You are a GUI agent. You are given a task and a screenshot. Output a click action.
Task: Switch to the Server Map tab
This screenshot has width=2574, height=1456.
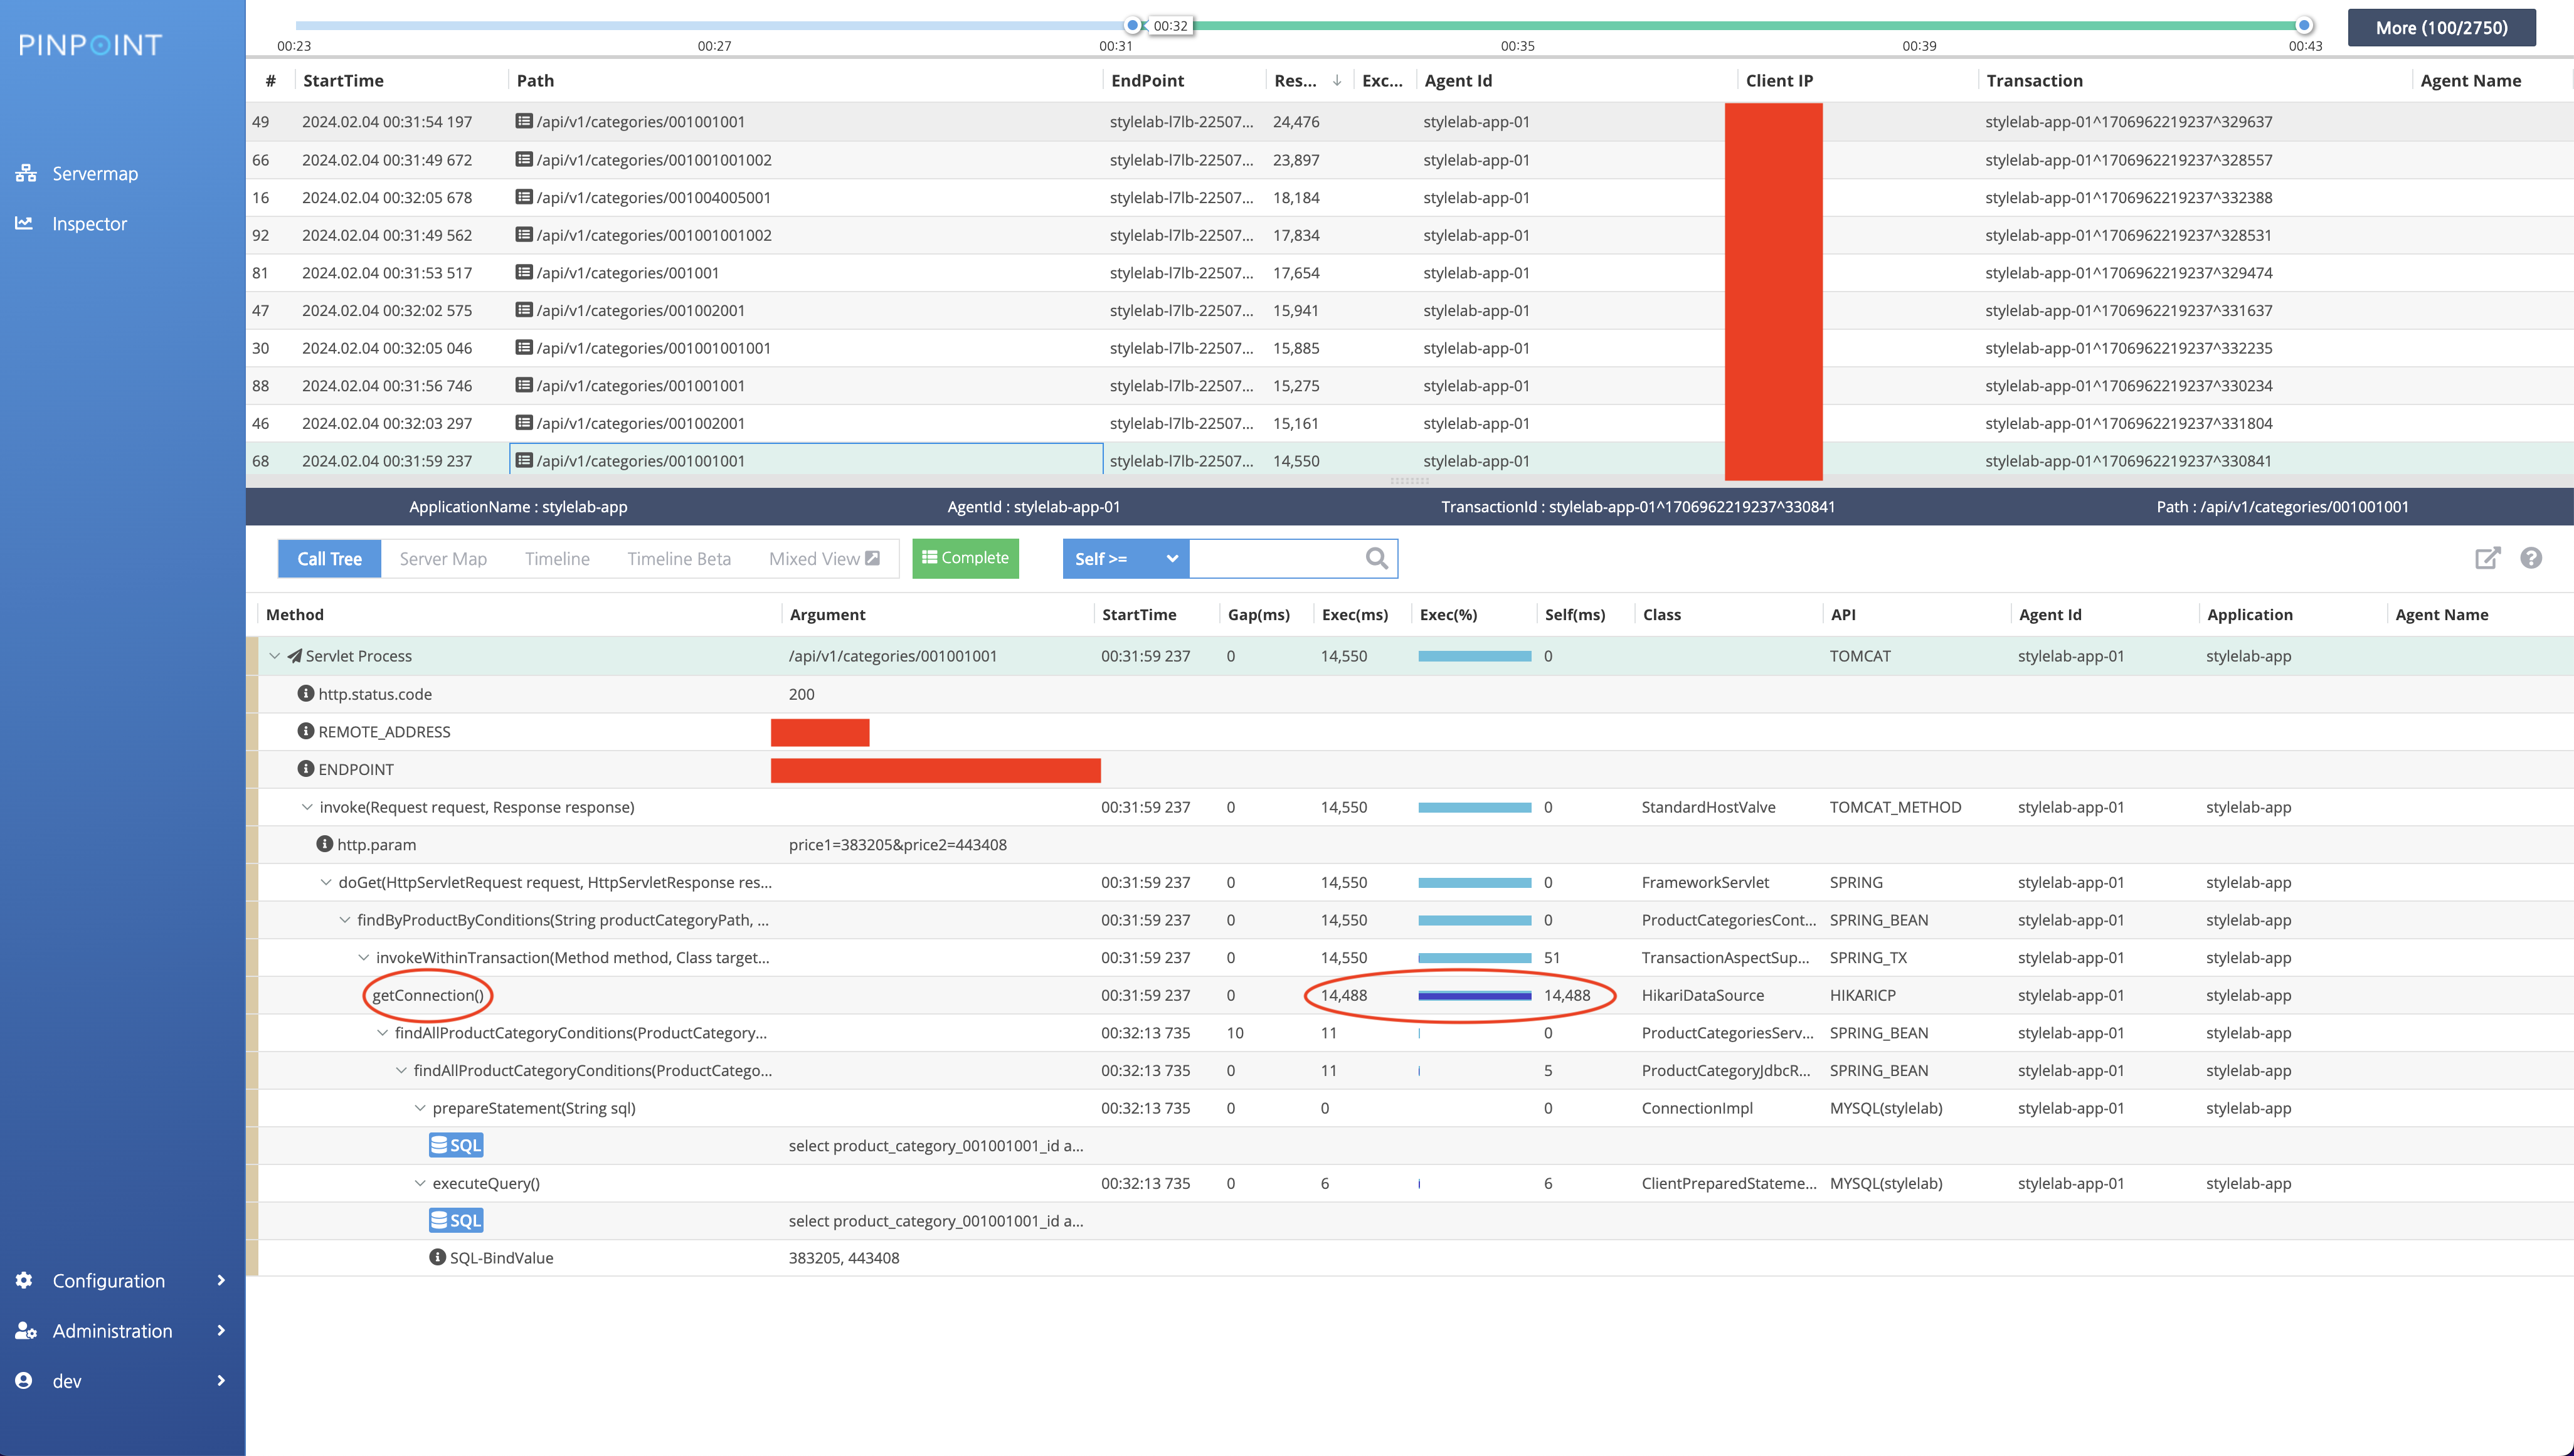point(443,558)
